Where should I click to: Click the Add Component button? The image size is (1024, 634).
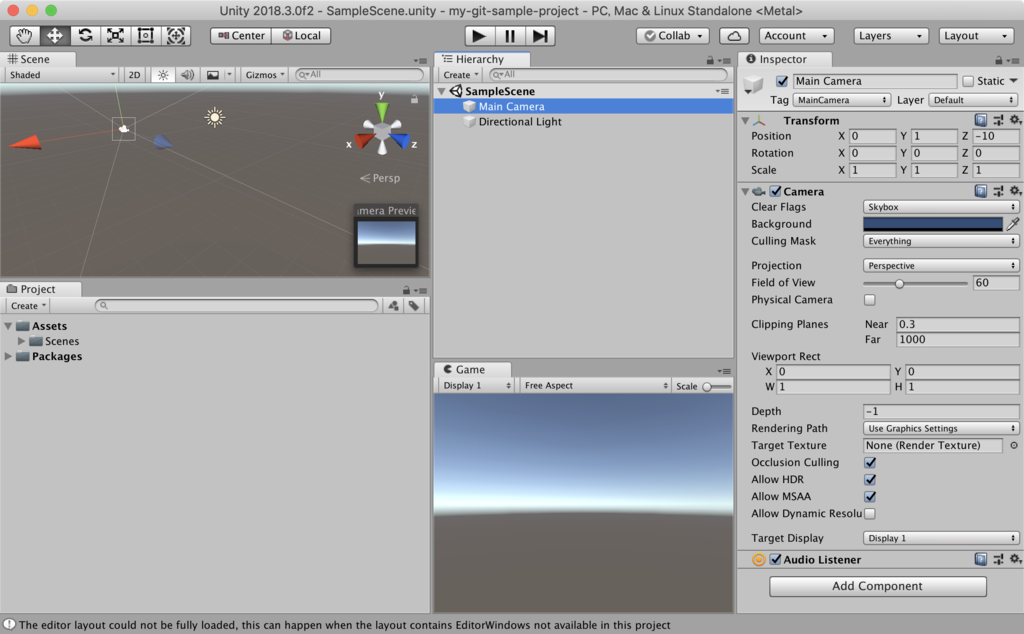877,586
